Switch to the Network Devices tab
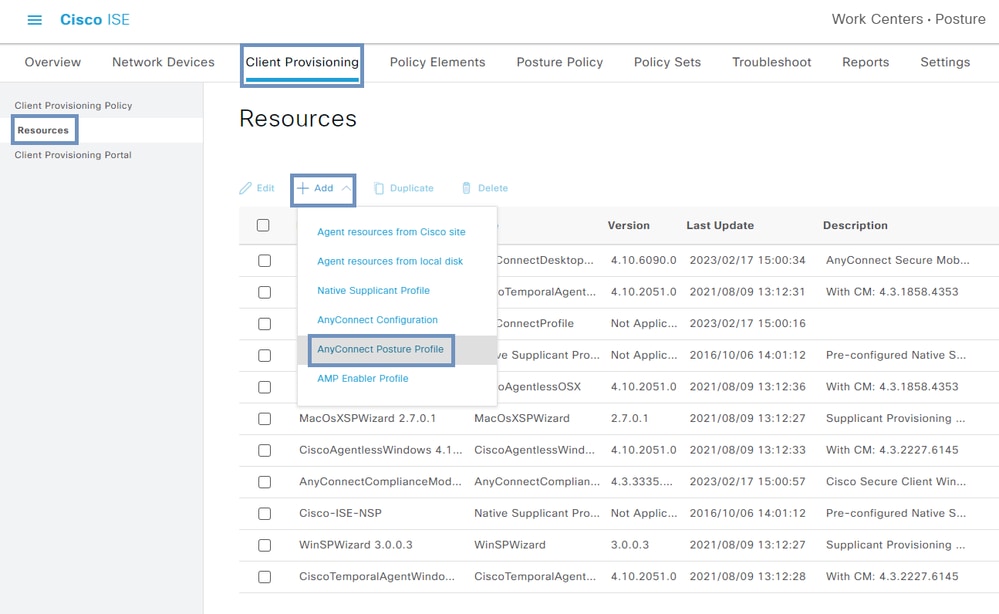Screen dimensions: 999x614 point(163,62)
